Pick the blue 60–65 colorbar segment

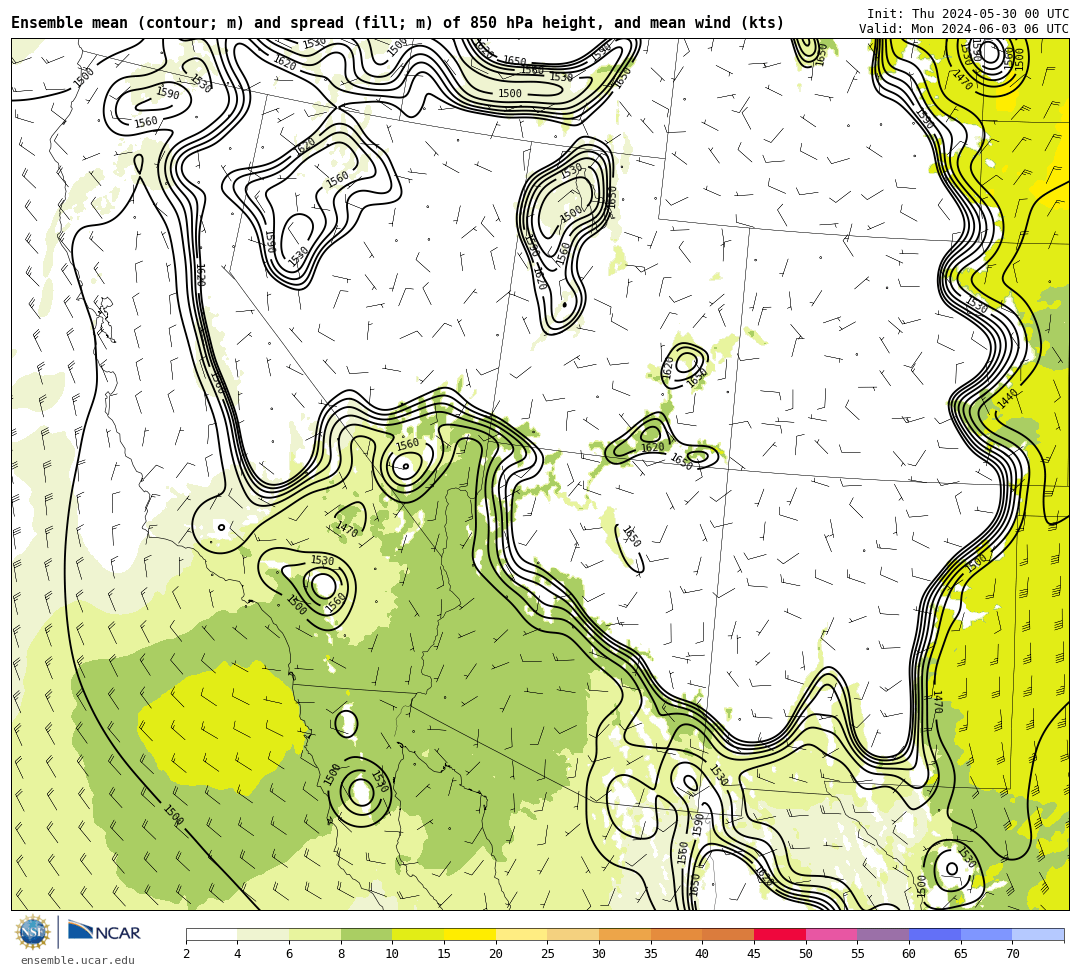[x=935, y=934]
